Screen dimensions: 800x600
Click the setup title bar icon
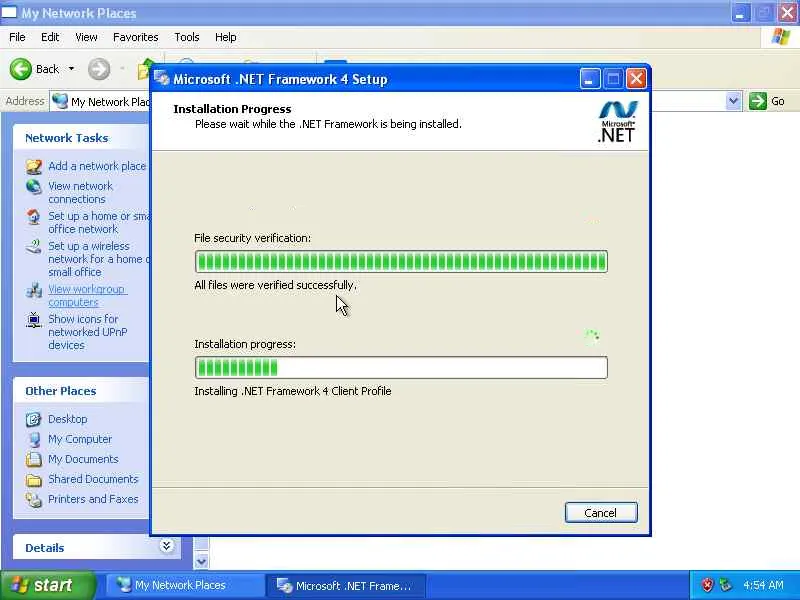click(162, 79)
